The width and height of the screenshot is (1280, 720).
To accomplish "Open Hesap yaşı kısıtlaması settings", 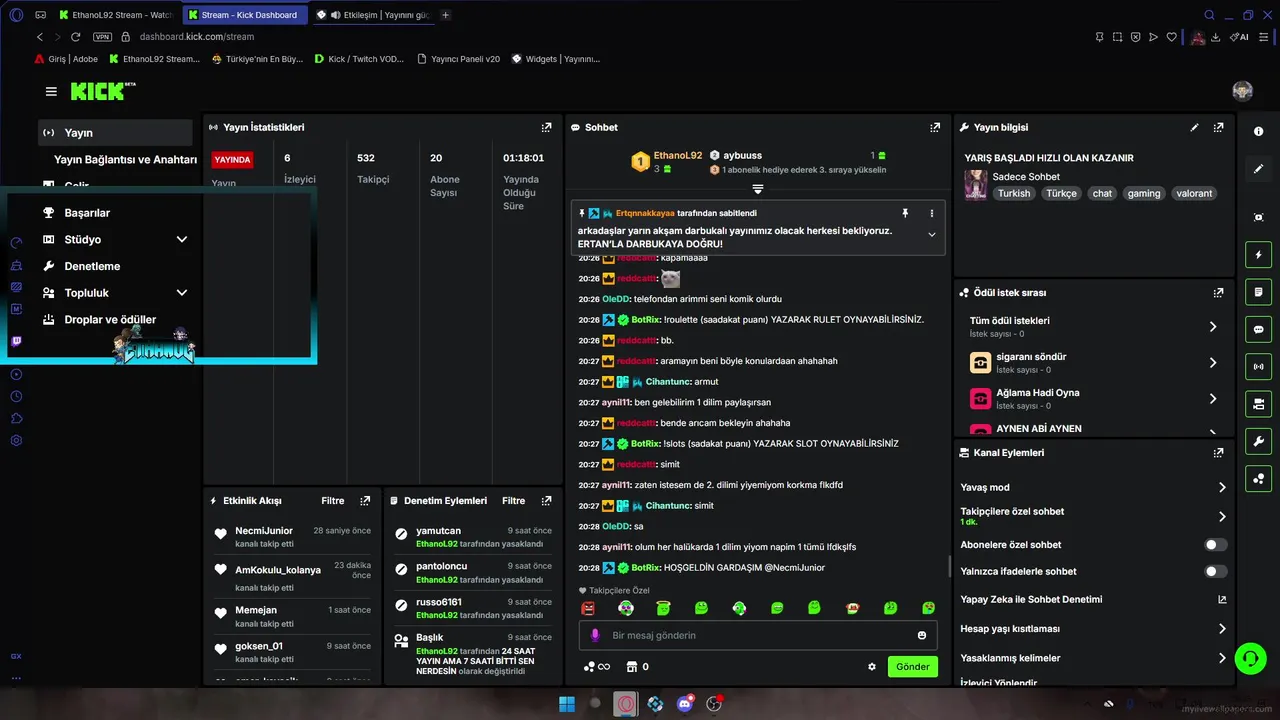I will click(x=1093, y=629).
